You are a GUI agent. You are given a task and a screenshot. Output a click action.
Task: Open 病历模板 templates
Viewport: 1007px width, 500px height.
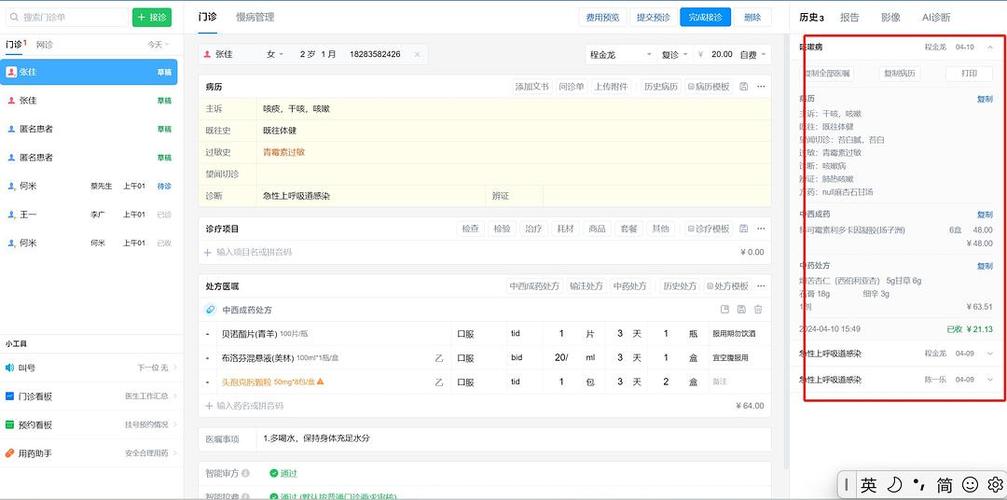pos(708,86)
